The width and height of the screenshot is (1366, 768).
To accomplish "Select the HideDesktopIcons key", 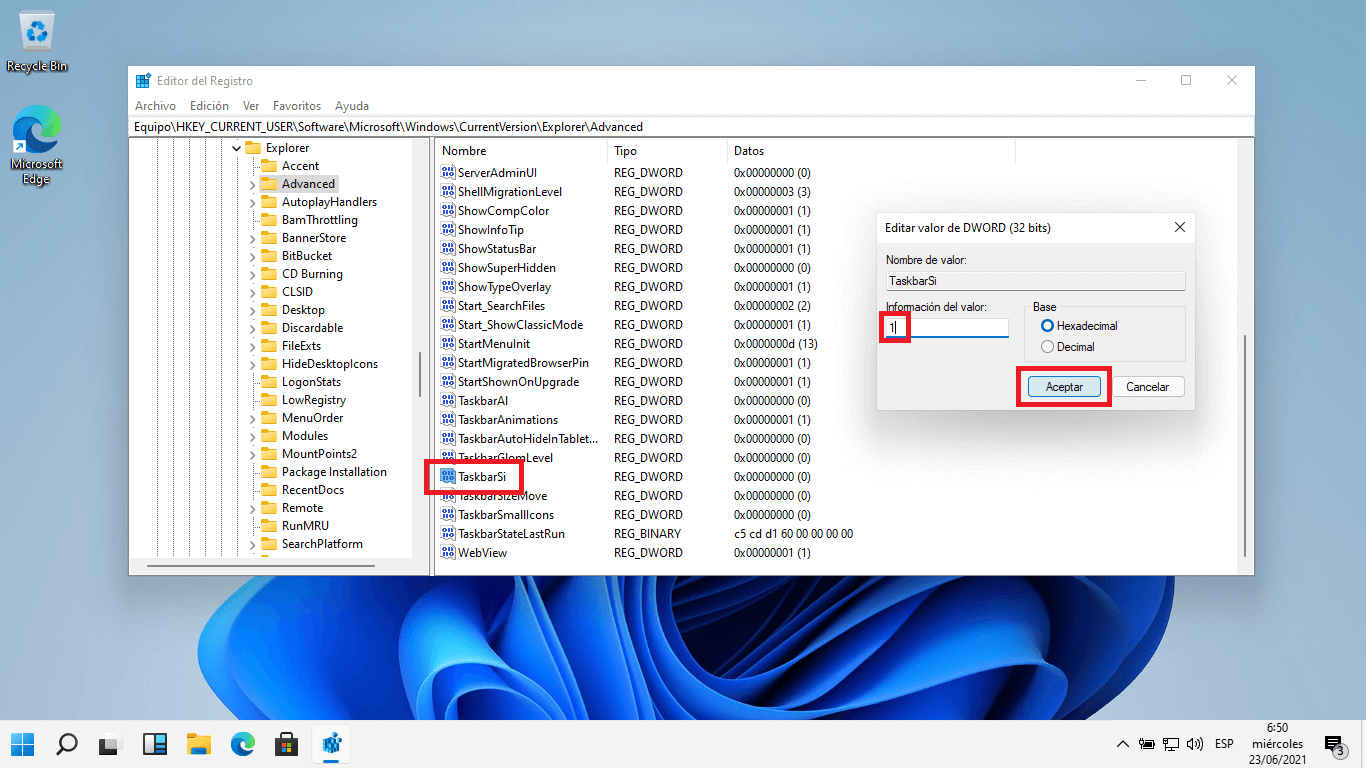I will 330,364.
